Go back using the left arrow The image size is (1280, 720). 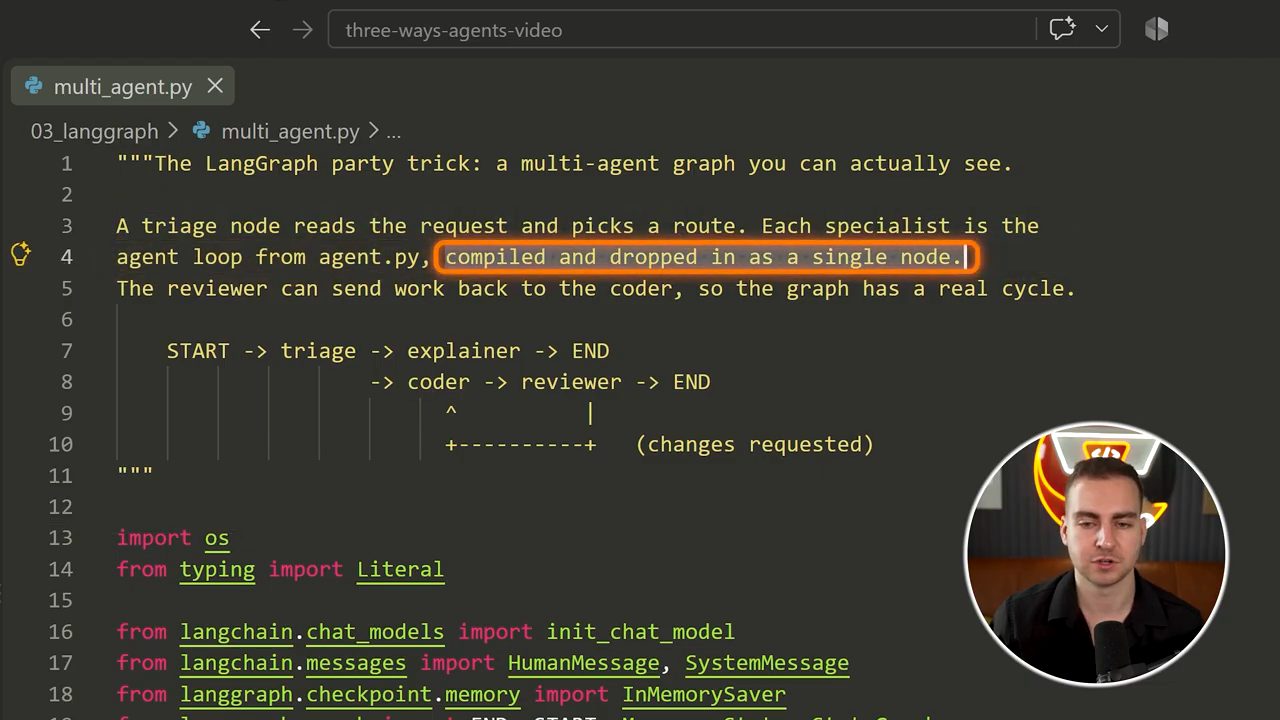(260, 30)
